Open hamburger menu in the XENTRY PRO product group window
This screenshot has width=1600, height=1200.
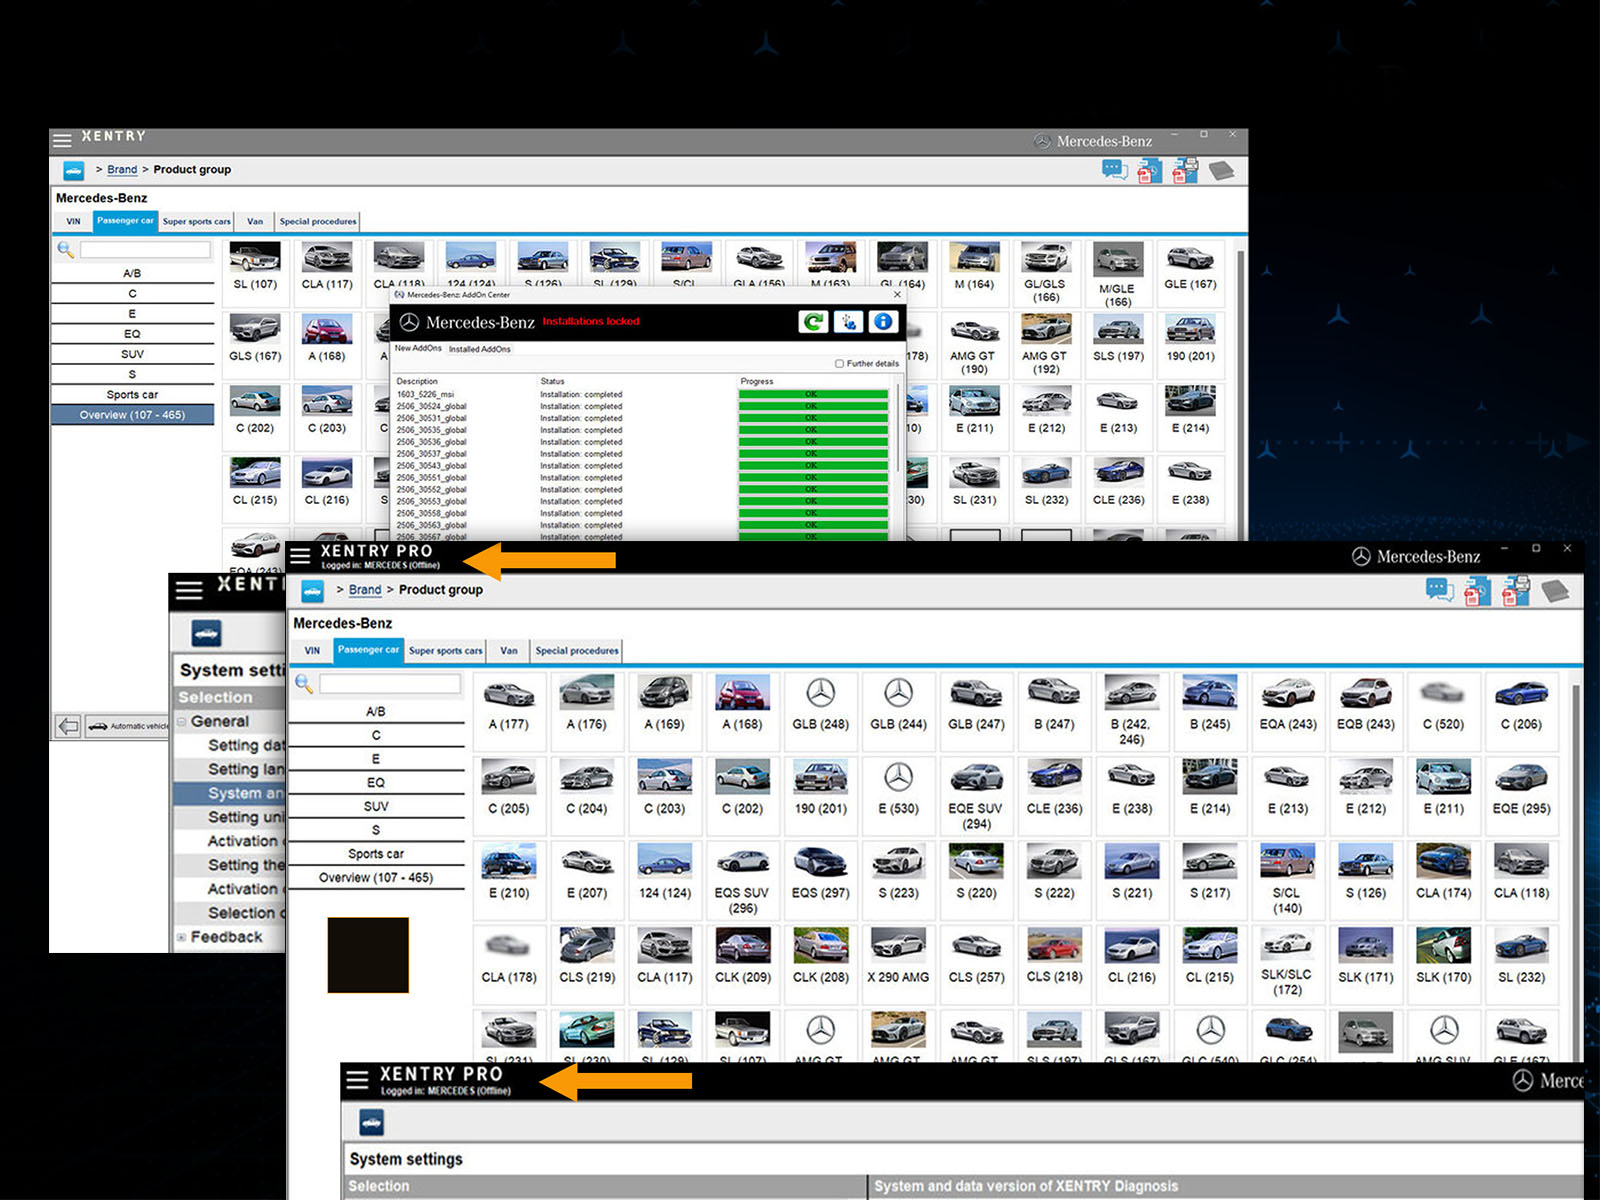(300, 557)
